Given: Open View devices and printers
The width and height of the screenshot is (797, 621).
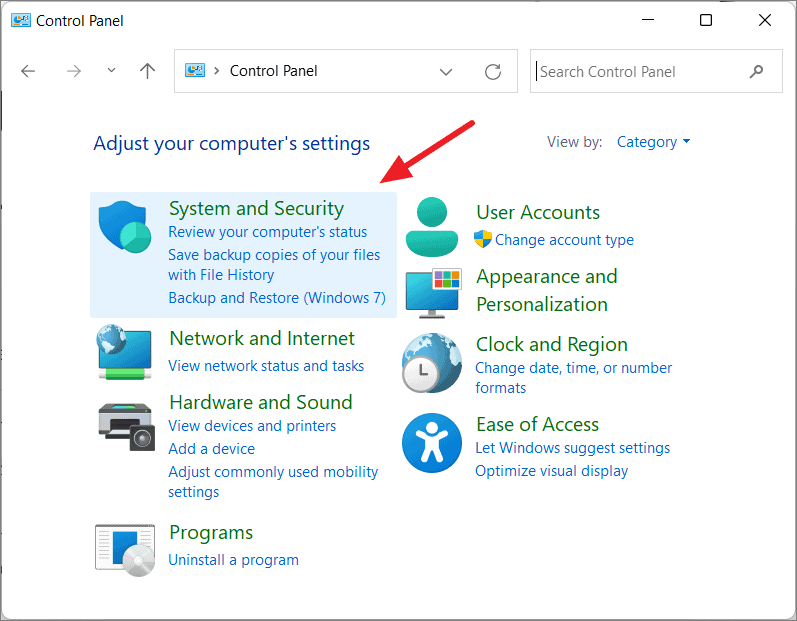Looking at the screenshot, I should (252, 426).
